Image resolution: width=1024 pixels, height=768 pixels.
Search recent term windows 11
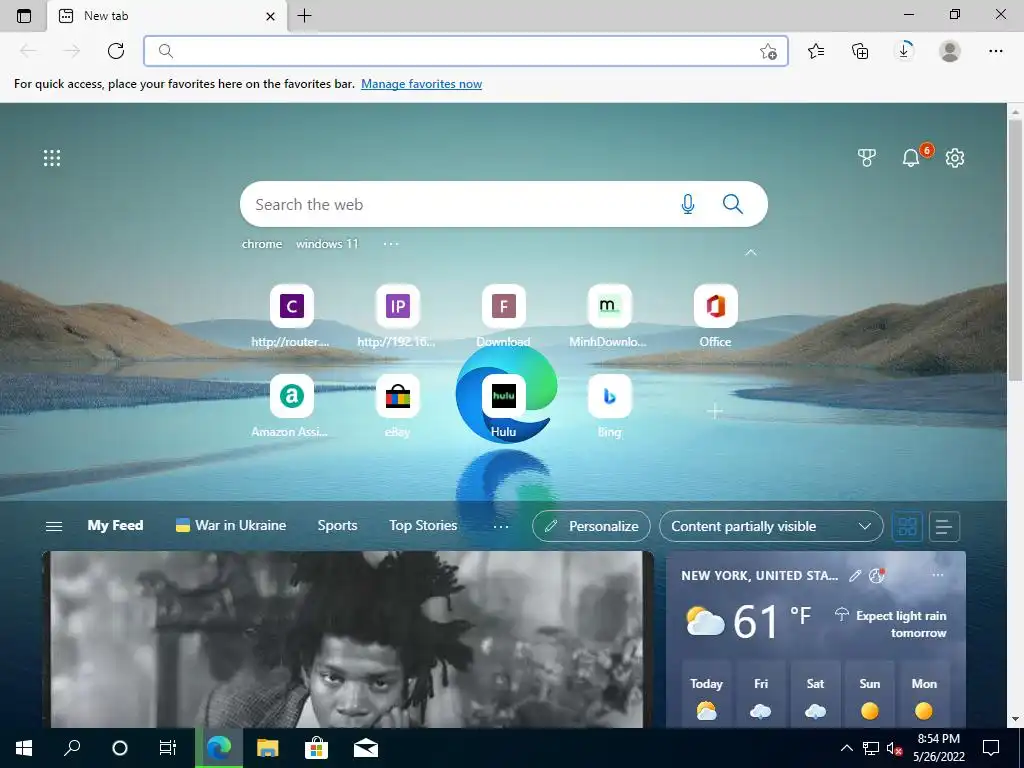pyautogui.click(x=327, y=244)
